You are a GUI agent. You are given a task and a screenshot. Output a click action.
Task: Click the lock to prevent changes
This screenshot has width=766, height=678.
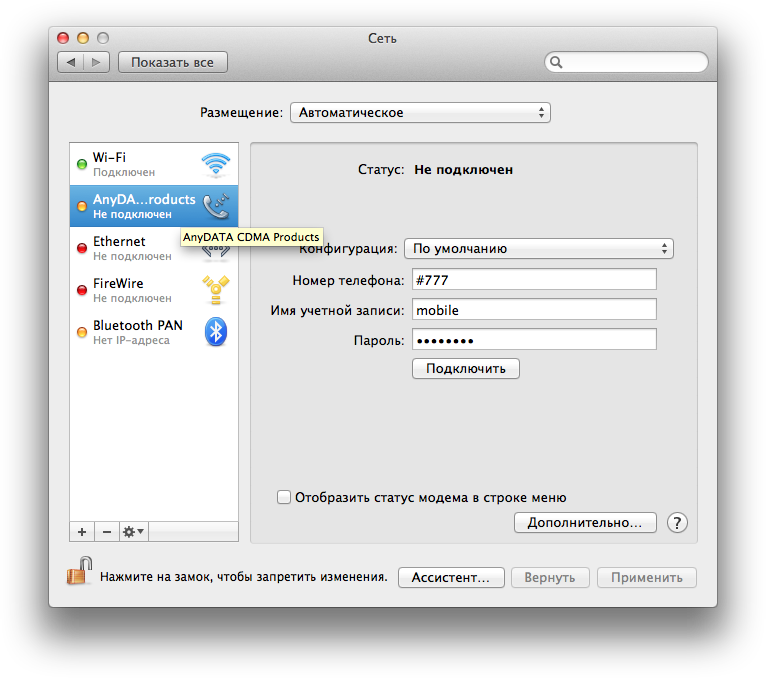pyautogui.click(x=79, y=571)
